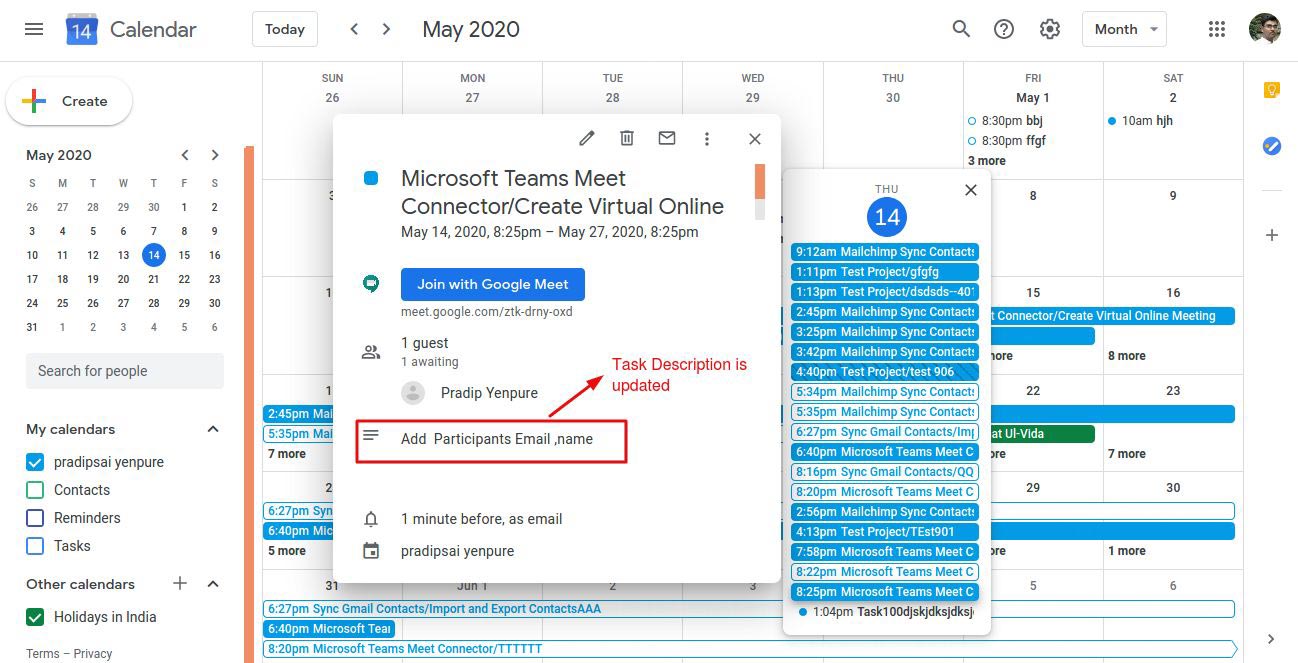
Task: Click Join with Google Meet
Action: pos(493,284)
